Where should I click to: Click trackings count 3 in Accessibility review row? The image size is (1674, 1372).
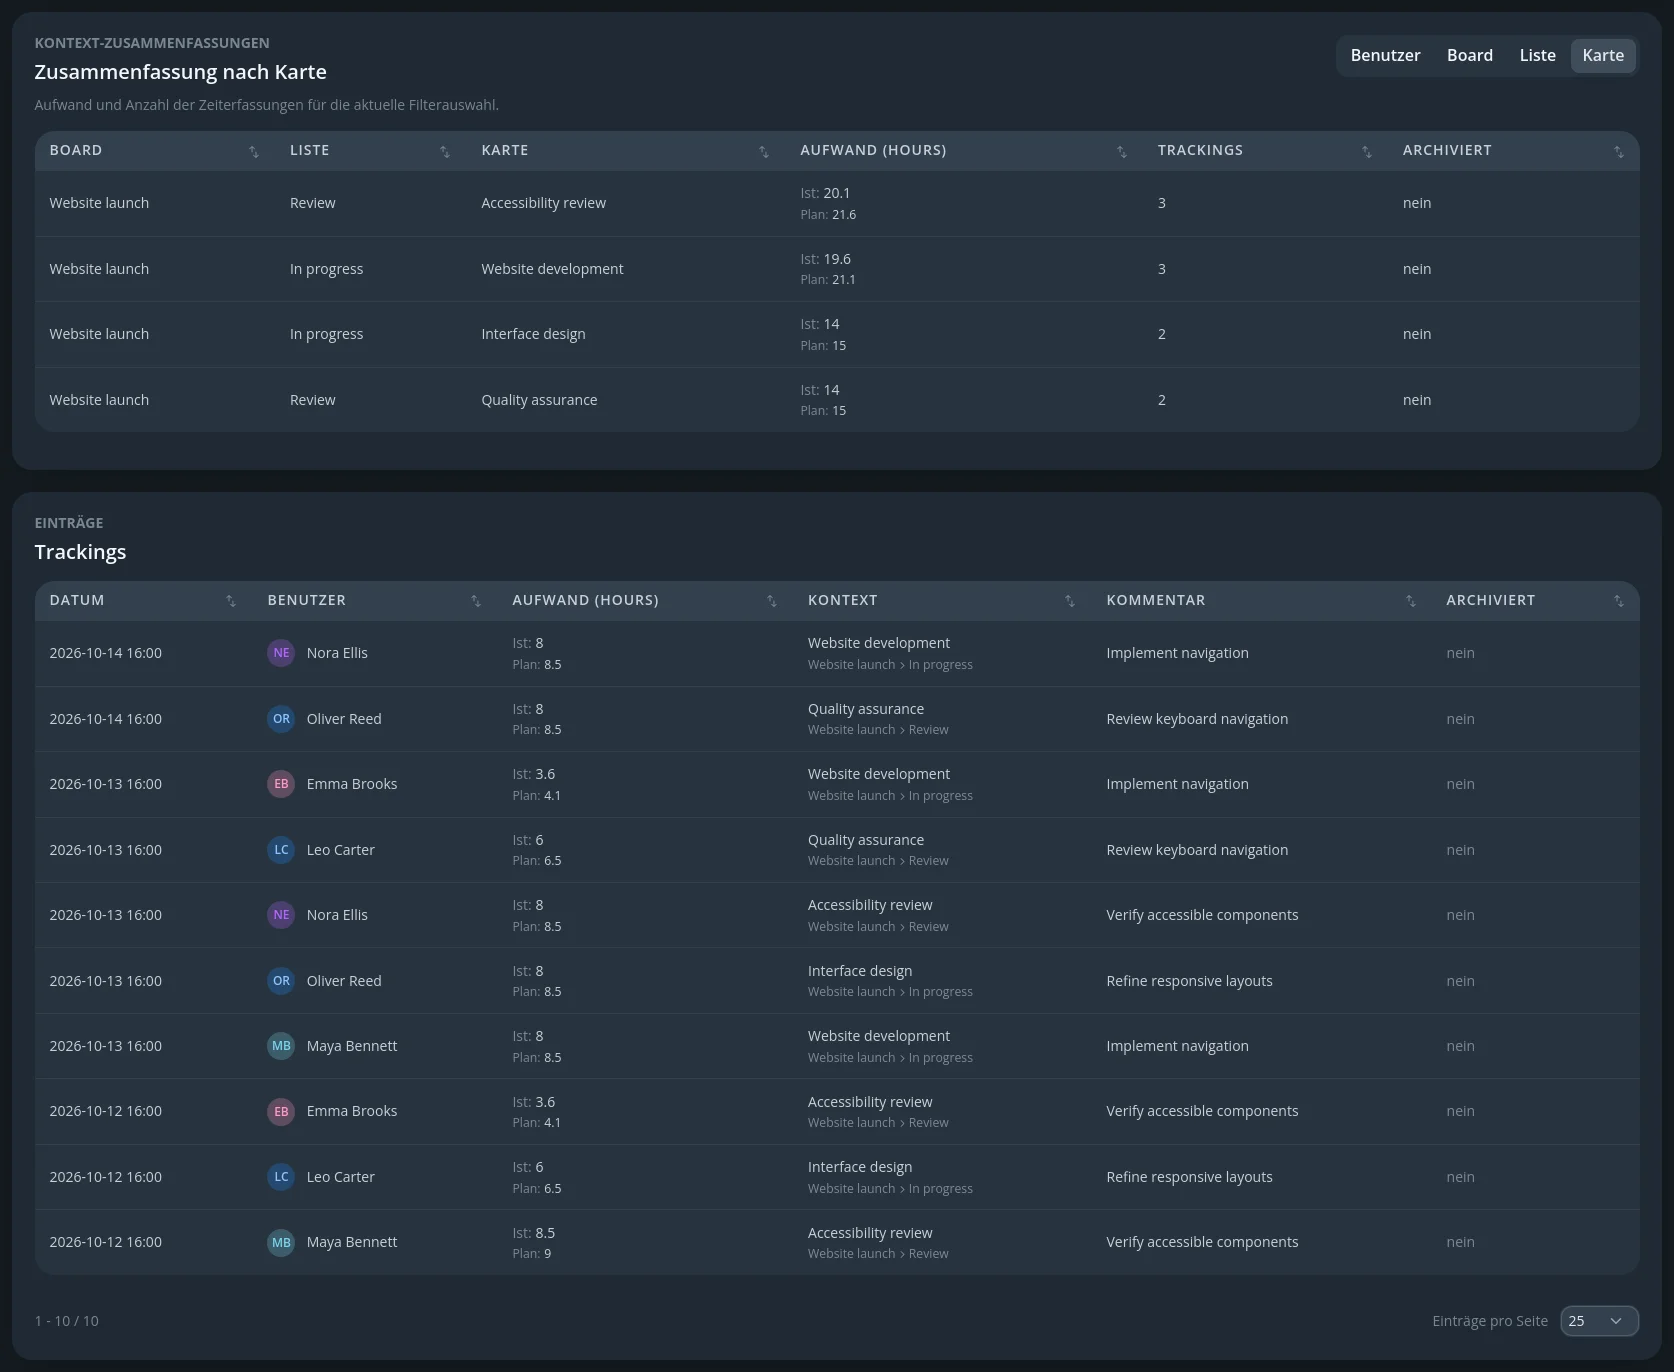point(1162,203)
